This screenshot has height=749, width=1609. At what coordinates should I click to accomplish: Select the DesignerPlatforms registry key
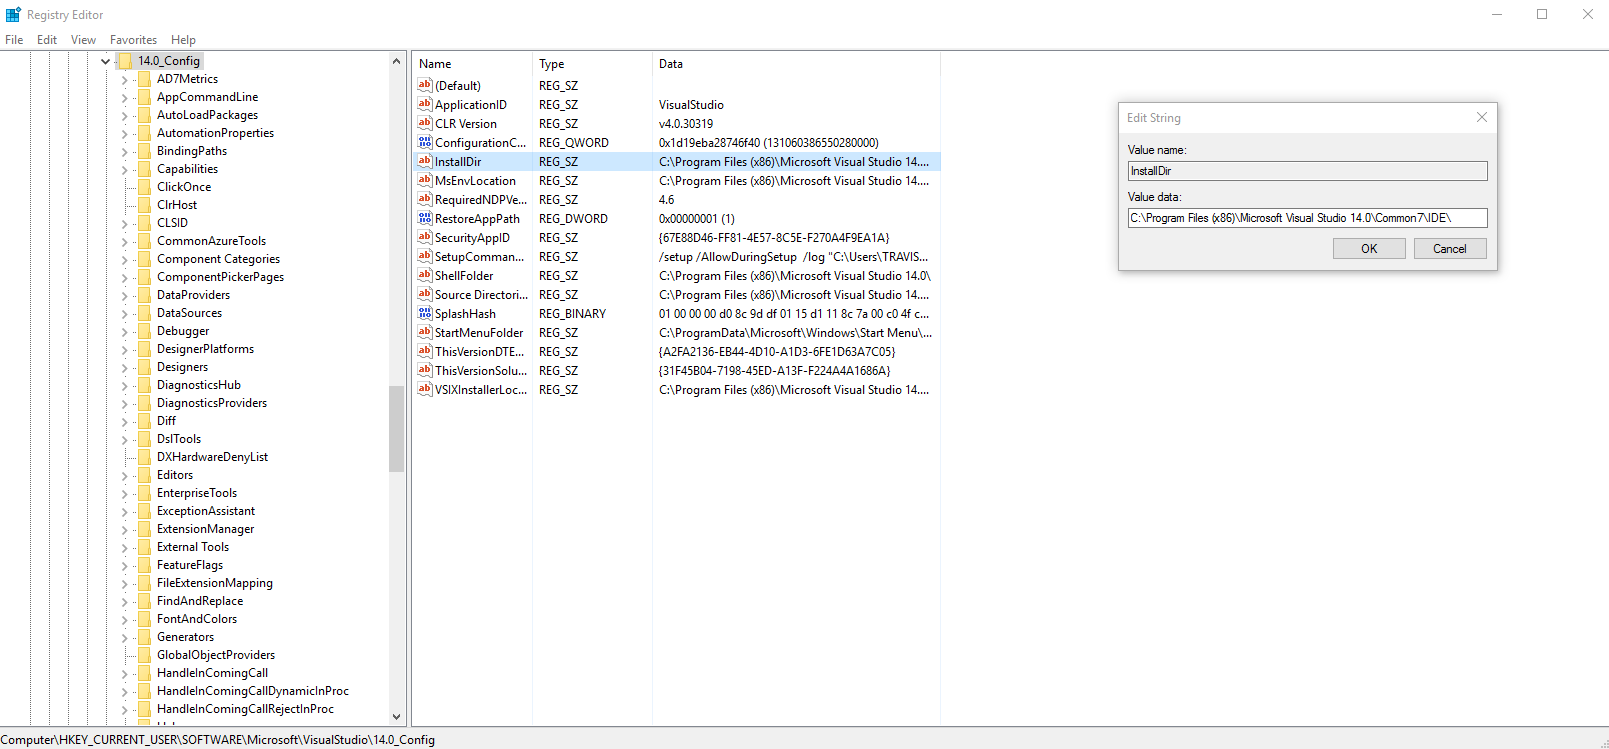point(205,349)
